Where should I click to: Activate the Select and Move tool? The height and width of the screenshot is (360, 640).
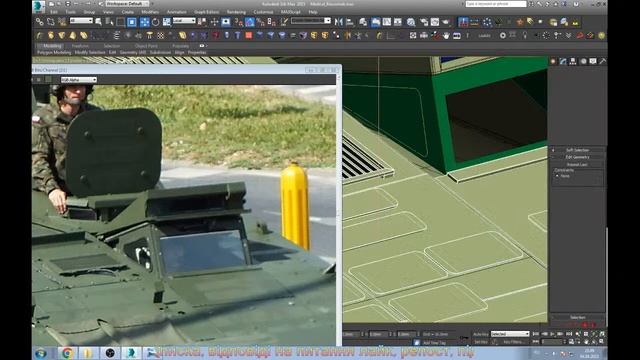pos(144,22)
